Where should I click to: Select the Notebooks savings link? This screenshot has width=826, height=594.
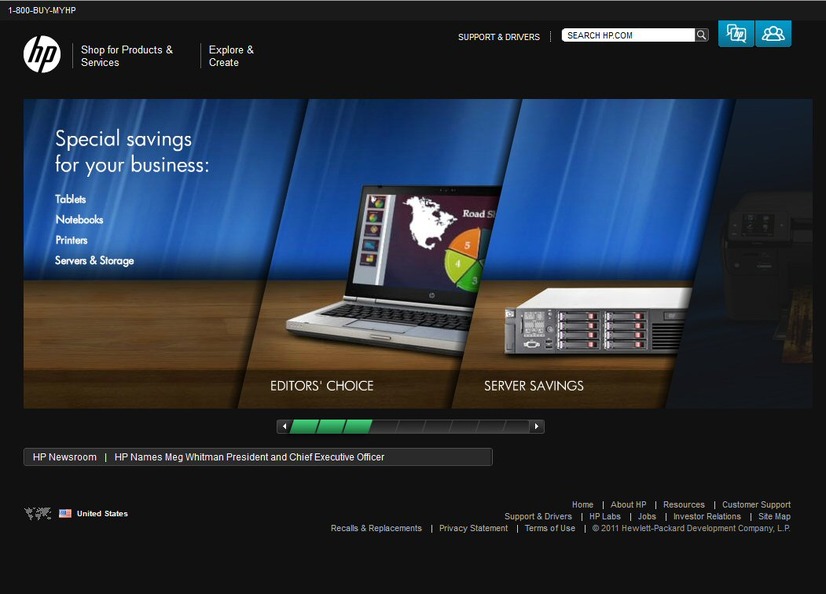pyautogui.click(x=80, y=220)
